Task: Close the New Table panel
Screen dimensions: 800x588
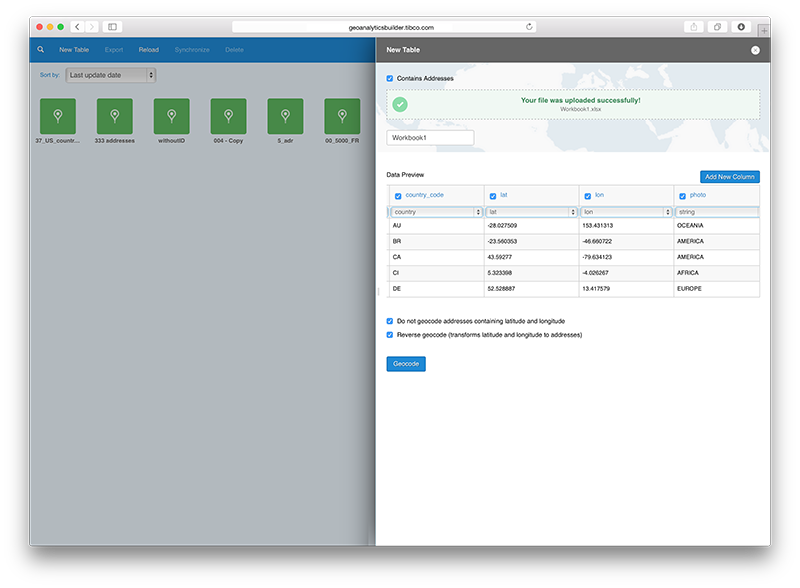Action: 755,50
